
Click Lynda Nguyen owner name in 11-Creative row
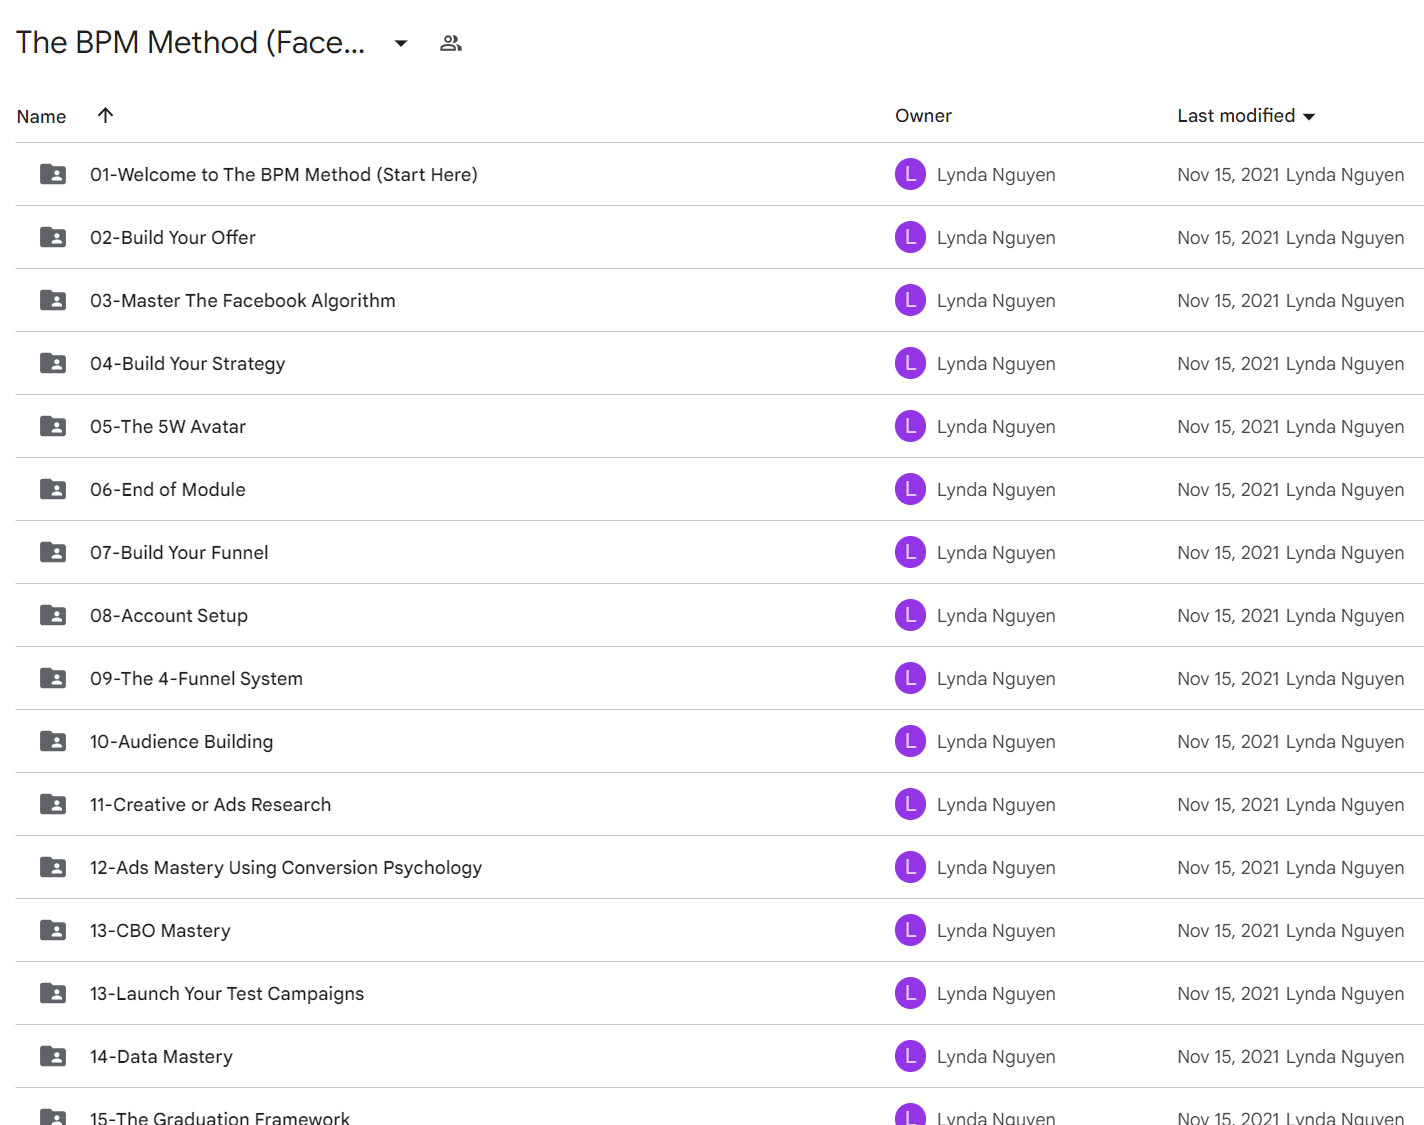click(996, 805)
